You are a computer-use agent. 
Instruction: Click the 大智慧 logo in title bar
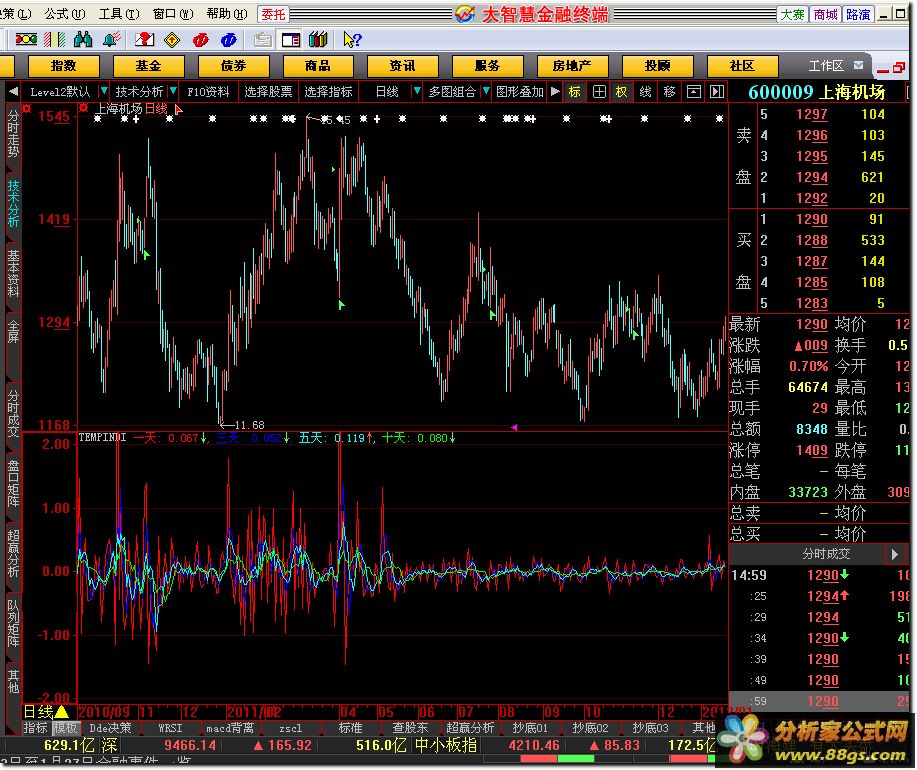pyautogui.click(x=465, y=13)
